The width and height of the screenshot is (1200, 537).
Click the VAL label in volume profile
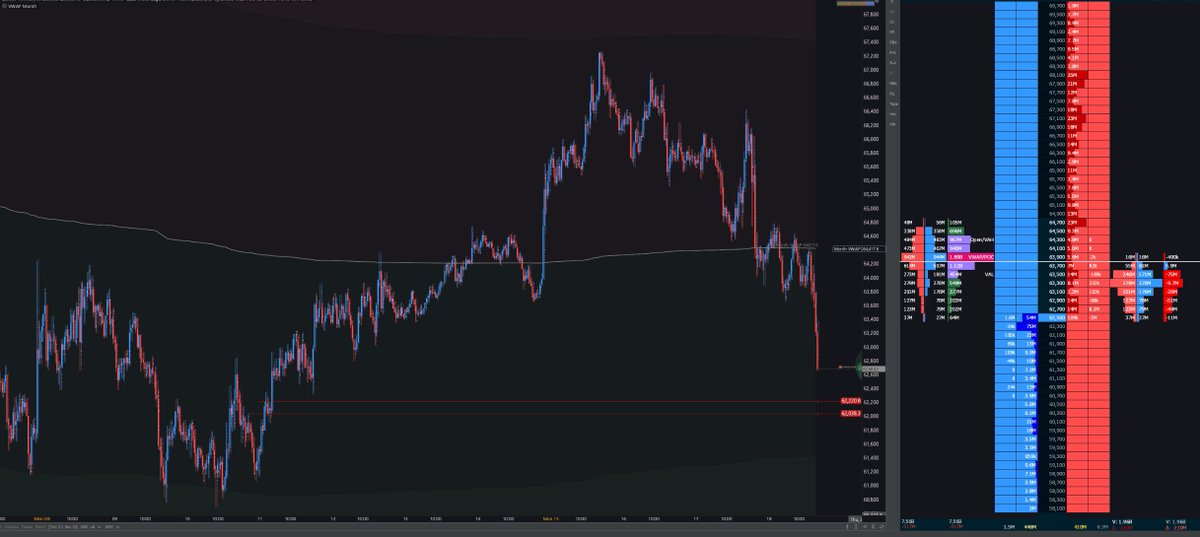click(x=989, y=274)
